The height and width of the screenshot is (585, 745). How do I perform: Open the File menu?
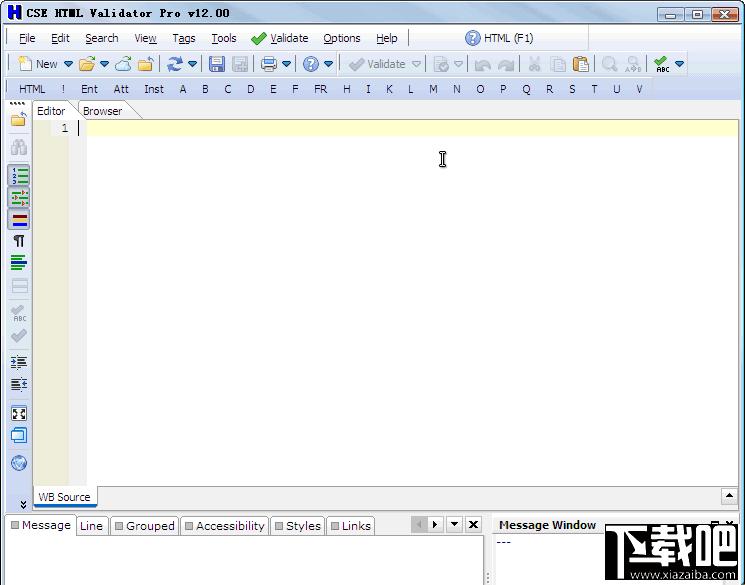tap(27, 38)
